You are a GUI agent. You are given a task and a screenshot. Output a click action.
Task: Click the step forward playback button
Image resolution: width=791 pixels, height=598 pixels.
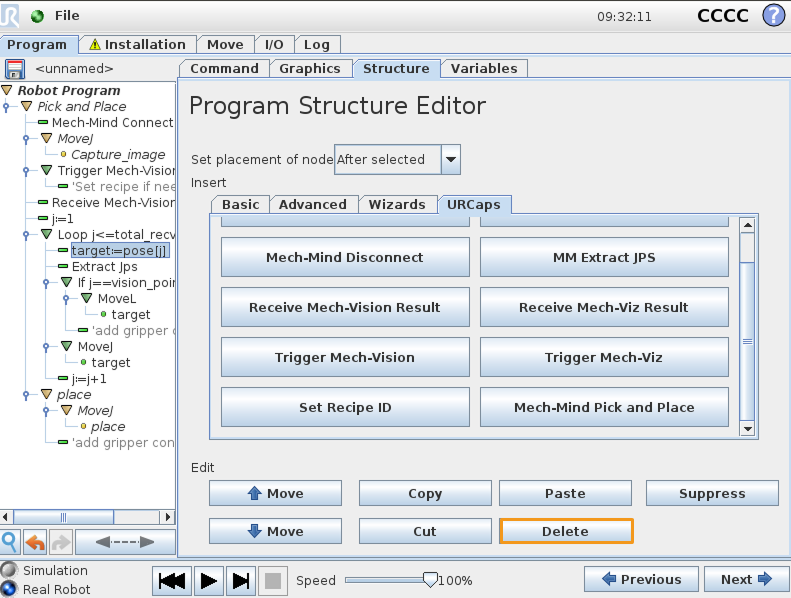click(240, 580)
